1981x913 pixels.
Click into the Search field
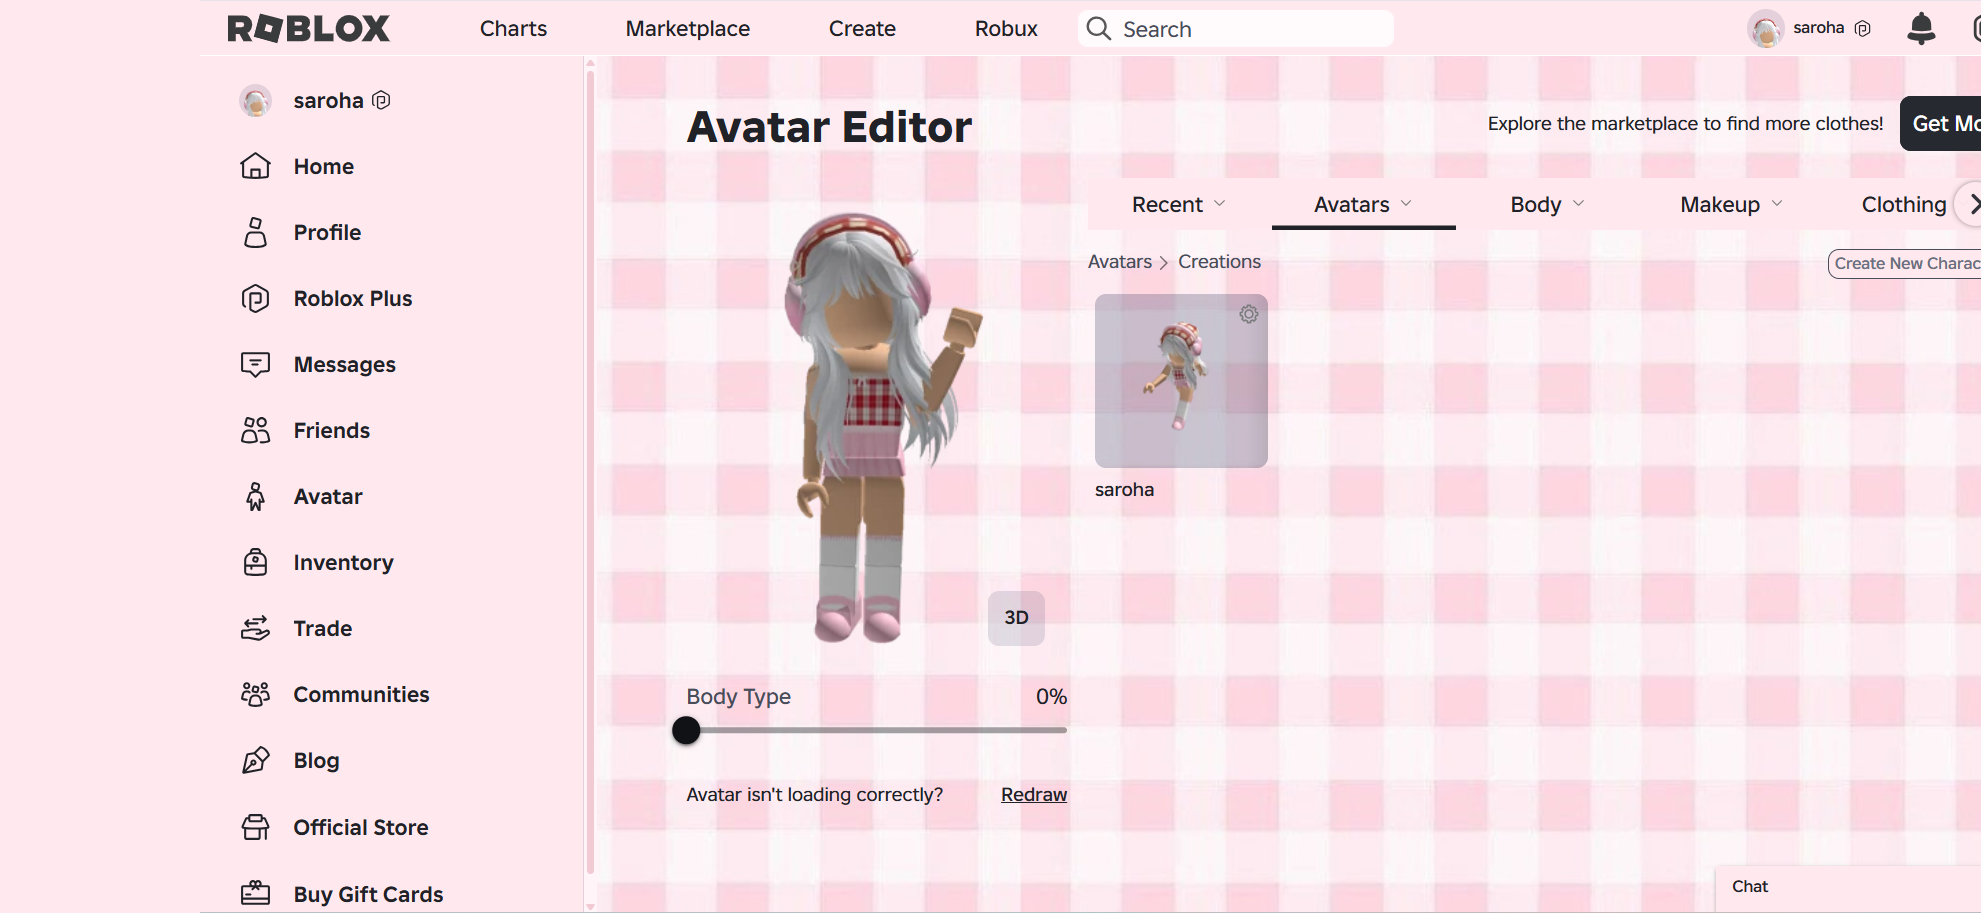click(1235, 28)
